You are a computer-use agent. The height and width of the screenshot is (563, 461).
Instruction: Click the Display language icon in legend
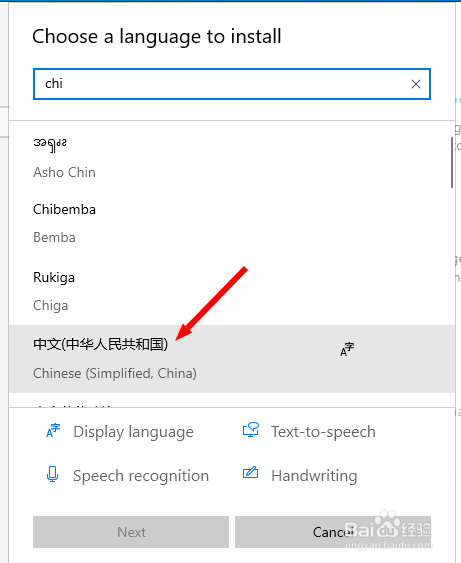(53, 431)
